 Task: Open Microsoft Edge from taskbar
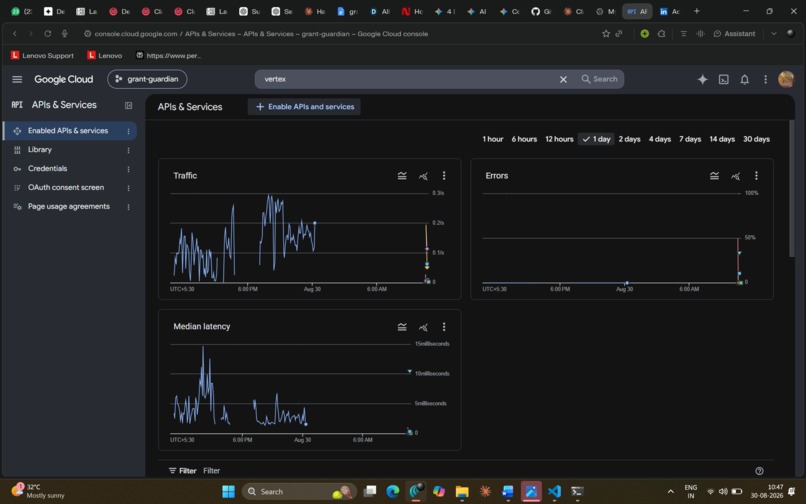[393, 491]
